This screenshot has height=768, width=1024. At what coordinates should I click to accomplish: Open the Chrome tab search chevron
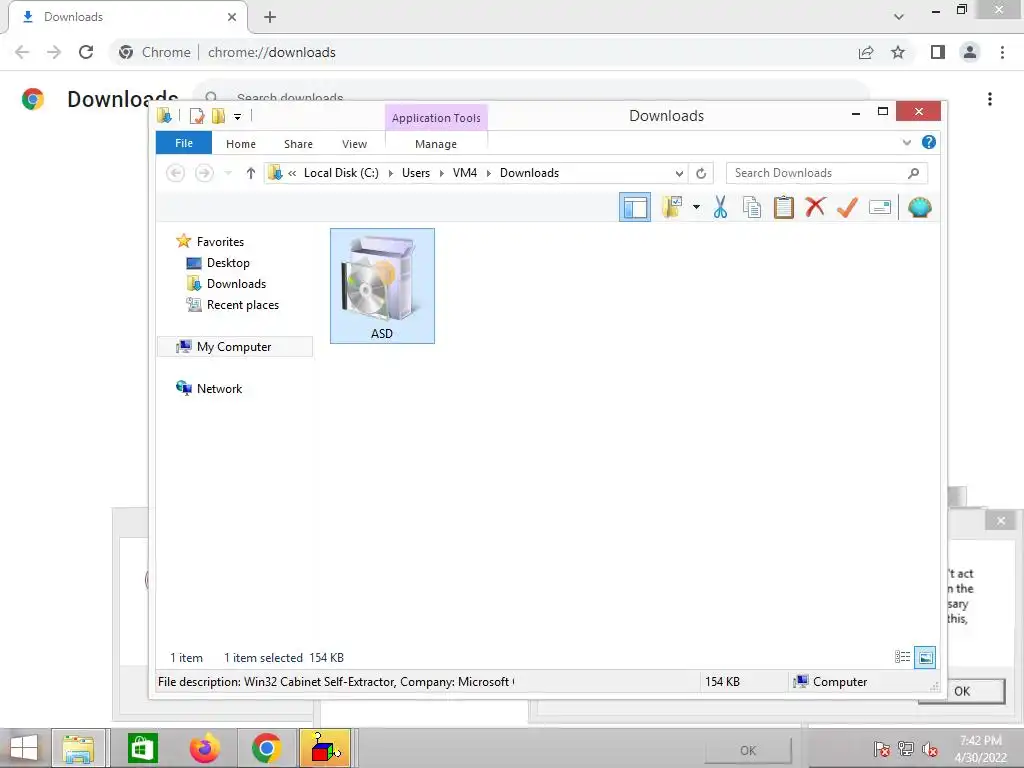tap(899, 17)
